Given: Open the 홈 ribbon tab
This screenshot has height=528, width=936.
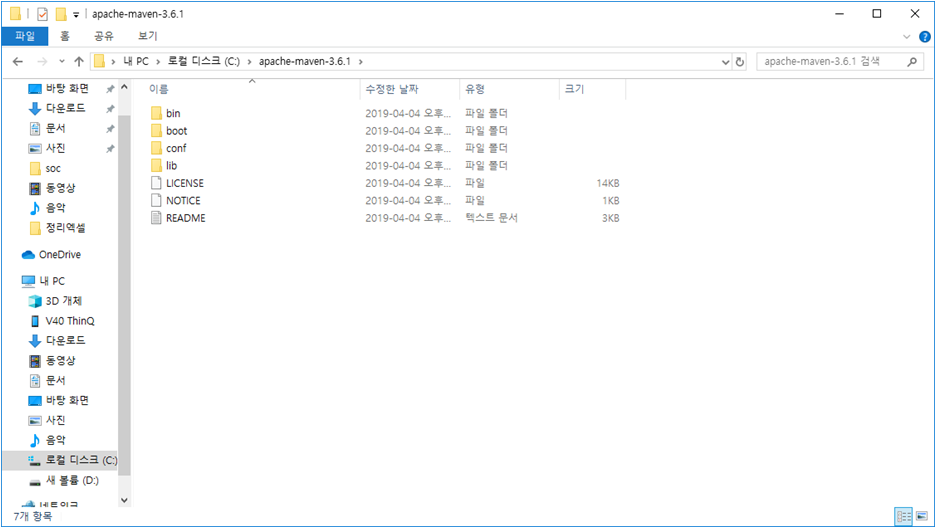Looking at the screenshot, I should point(64,36).
